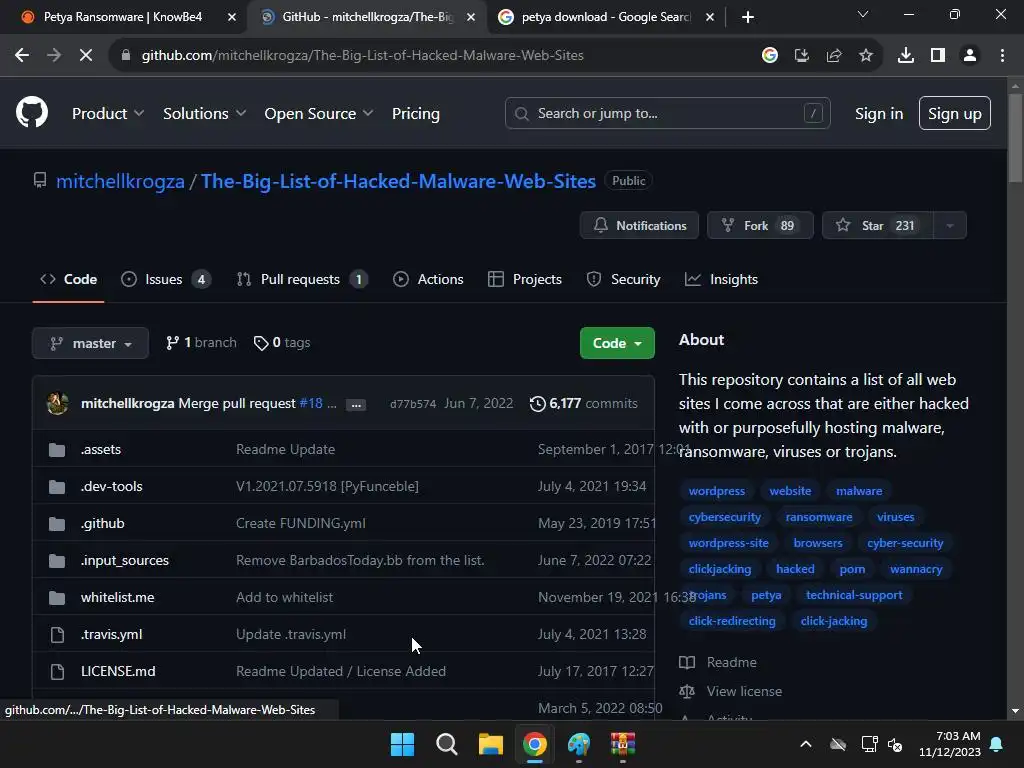Viewport: 1024px width, 768px height.
Task: Expand the Solutions menu
Action: point(204,114)
